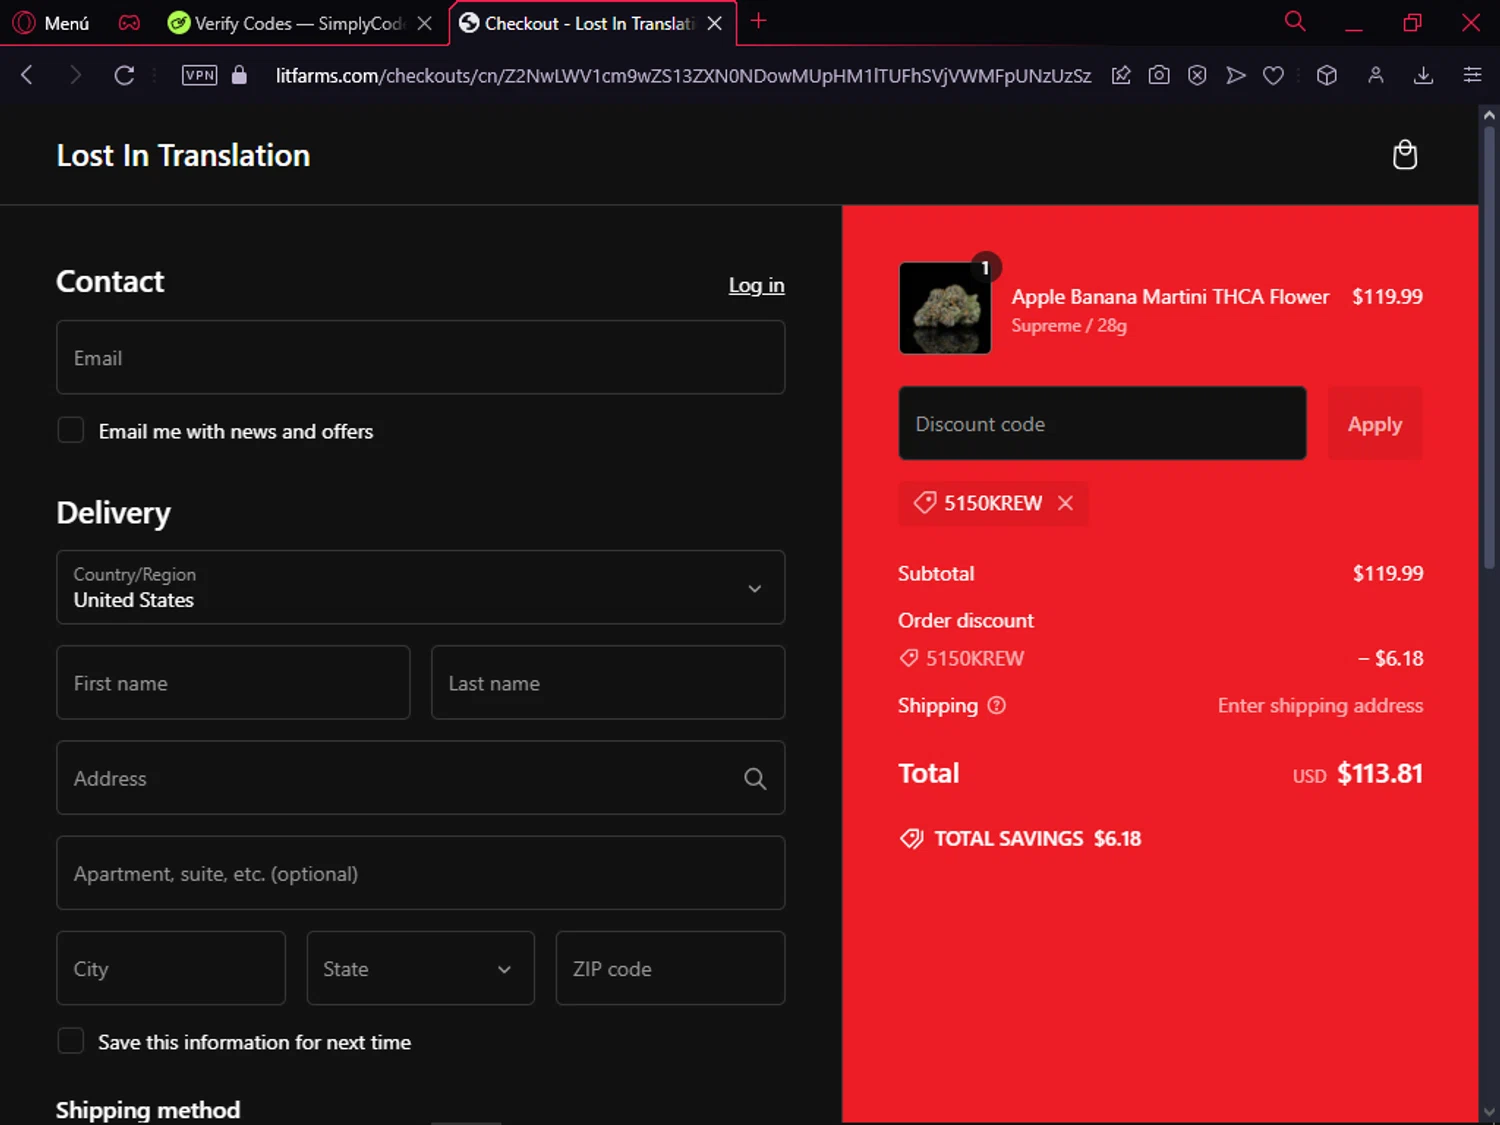This screenshot has width=1500, height=1125.
Task: Check Email me with news and offers
Action: (x=70, y=430)
